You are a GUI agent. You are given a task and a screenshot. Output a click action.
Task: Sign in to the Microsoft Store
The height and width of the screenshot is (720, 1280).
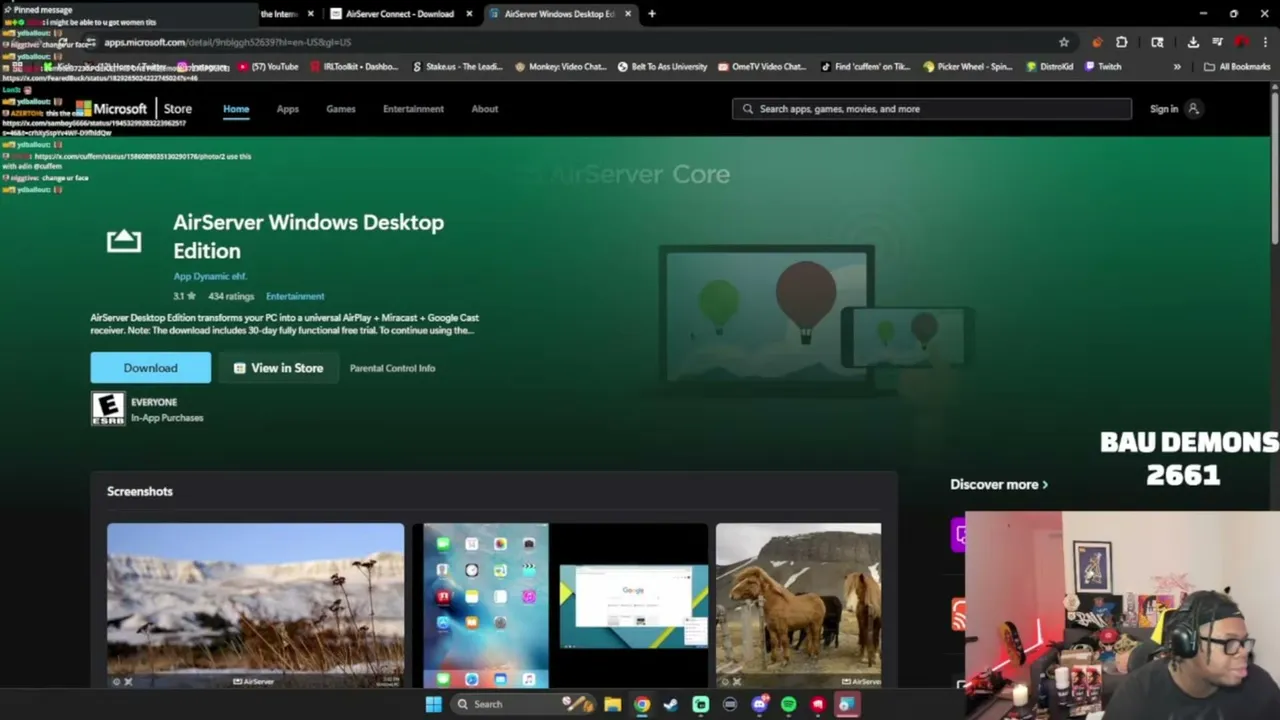tap(1174, 109)
